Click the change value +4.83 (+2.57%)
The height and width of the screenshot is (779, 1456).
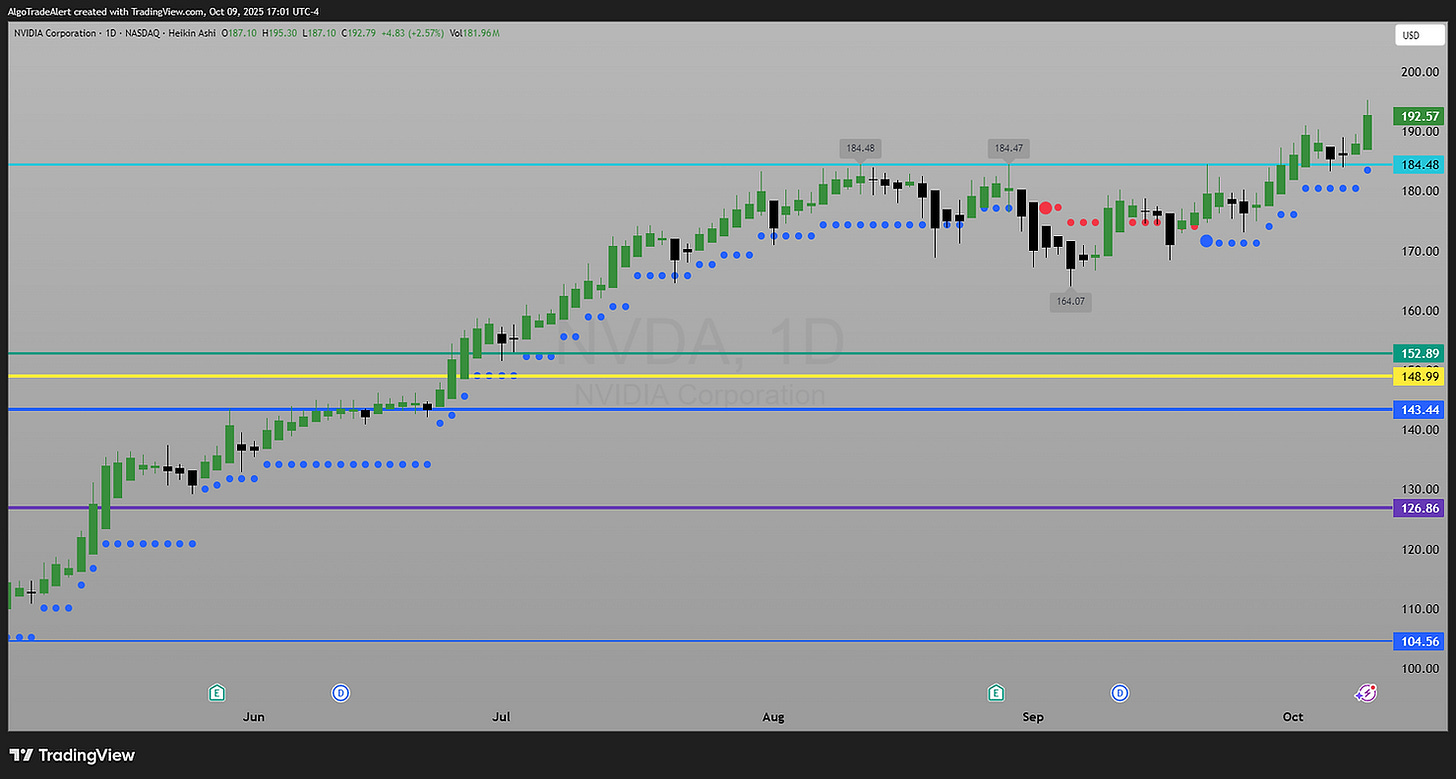pyautogui.click(x=412, y=33)
